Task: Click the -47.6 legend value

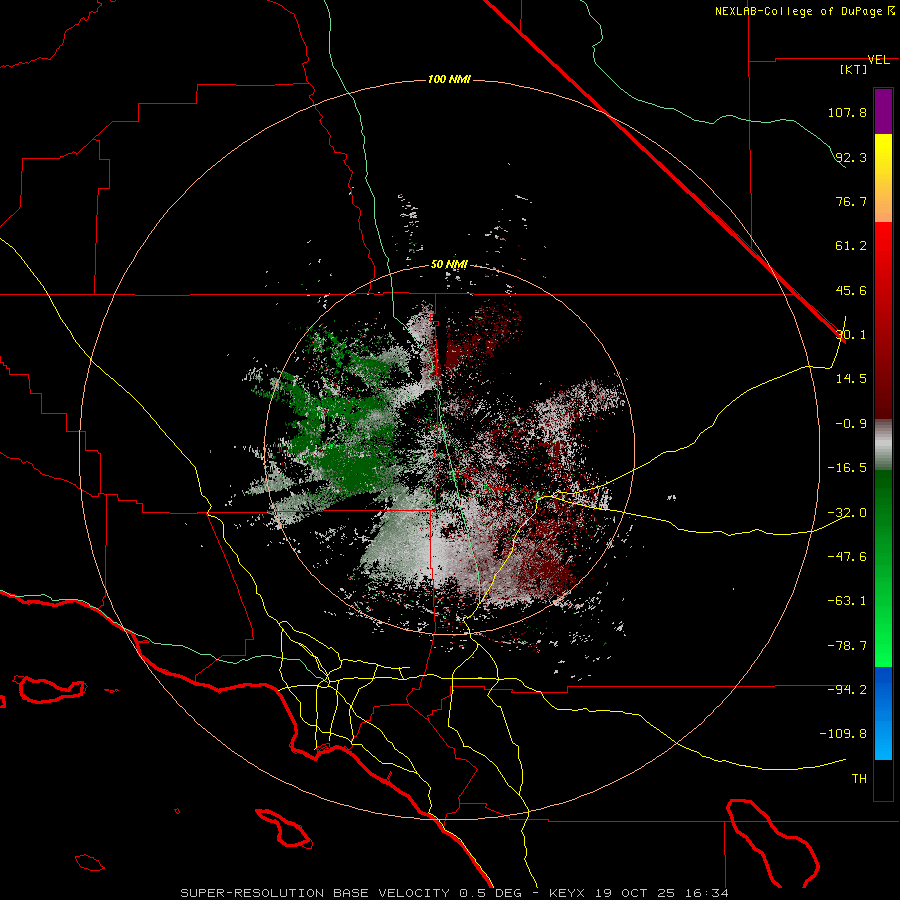Action: coord(847,557)
